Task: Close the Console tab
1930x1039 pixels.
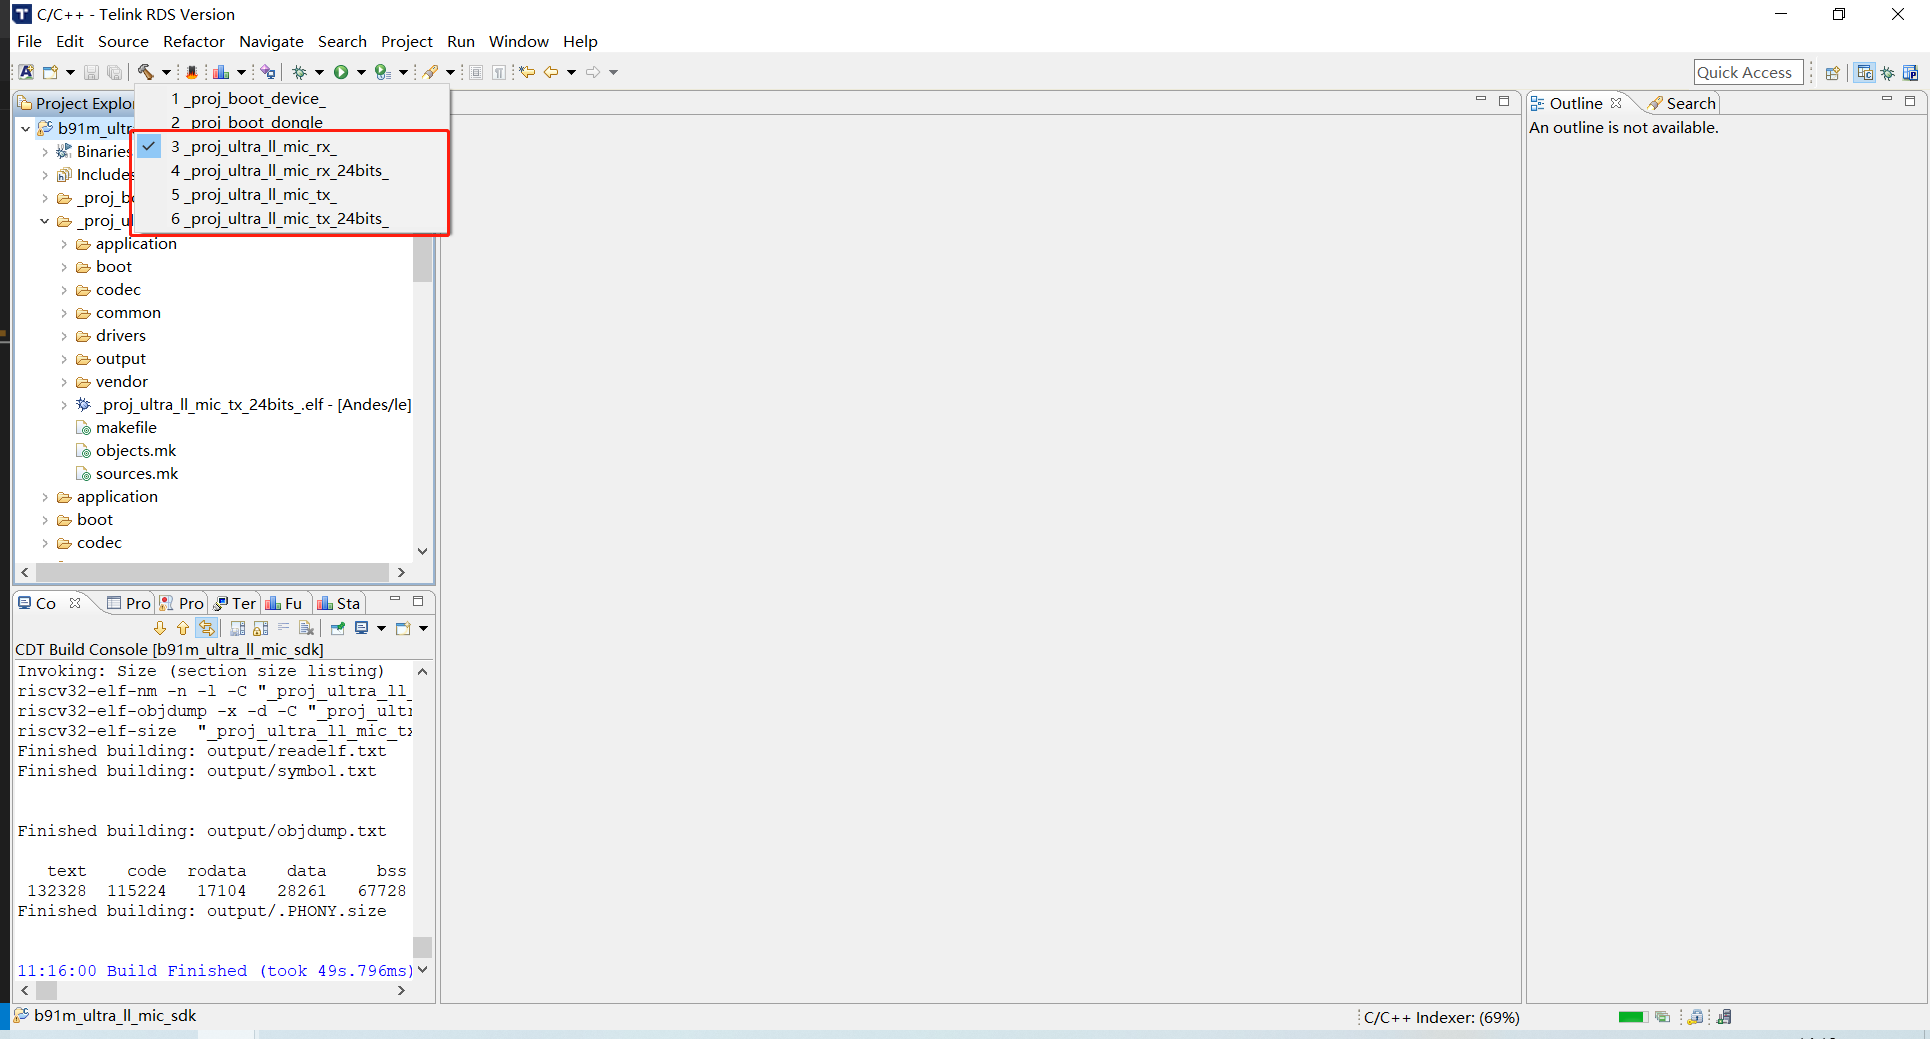Action: tap(75, 603)
